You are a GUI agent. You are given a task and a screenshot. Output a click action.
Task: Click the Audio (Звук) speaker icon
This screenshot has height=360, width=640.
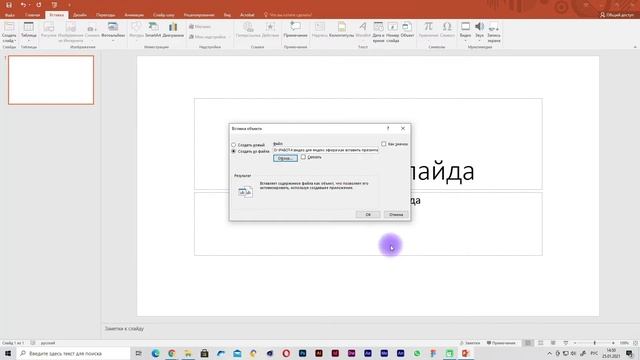pos(480,27)
